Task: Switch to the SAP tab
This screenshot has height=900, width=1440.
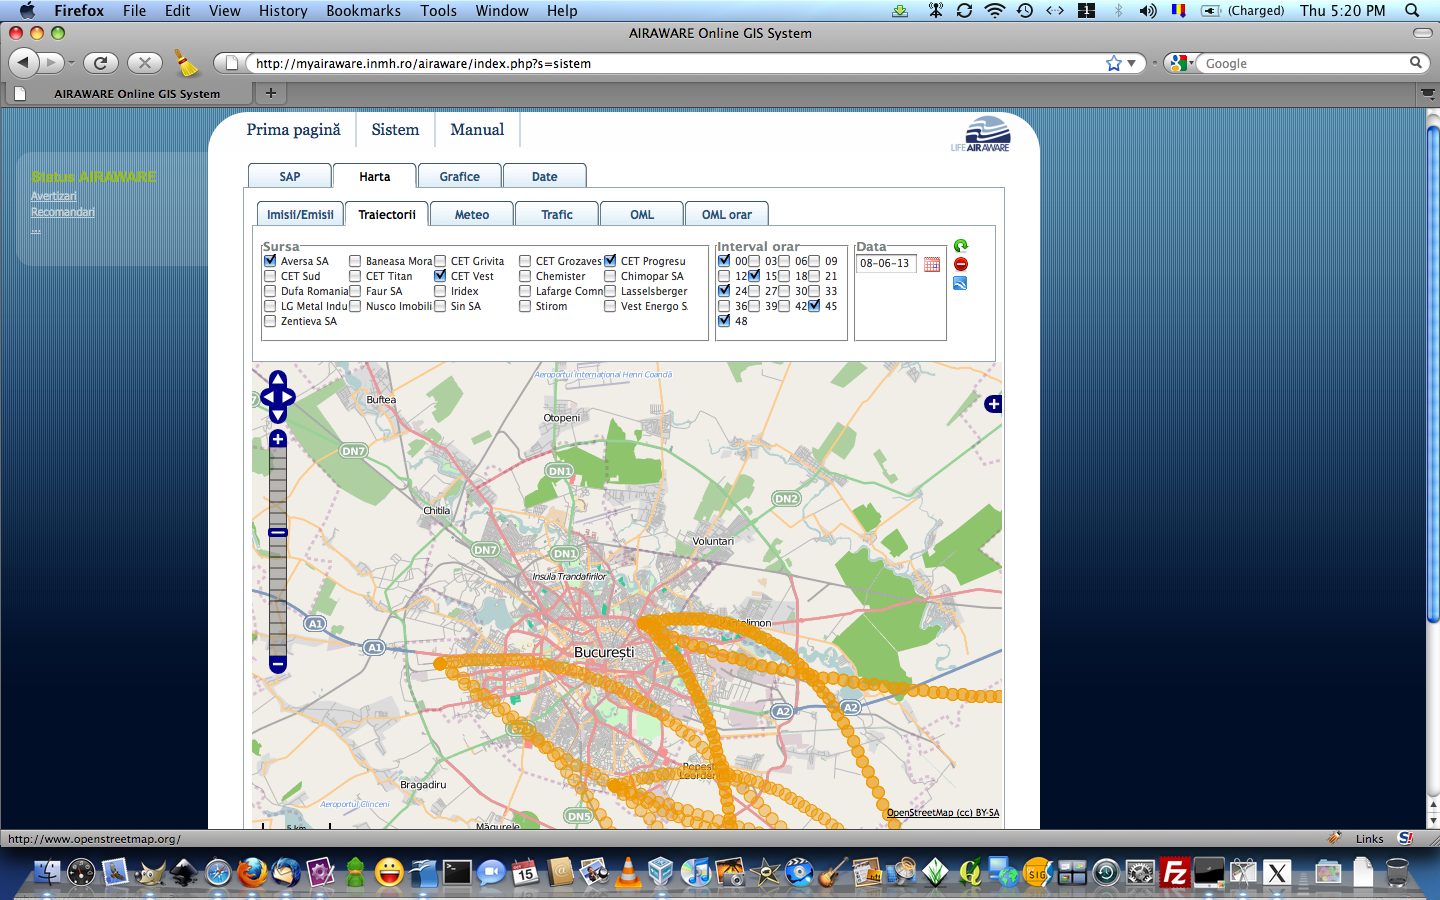Action: (290, 176)
